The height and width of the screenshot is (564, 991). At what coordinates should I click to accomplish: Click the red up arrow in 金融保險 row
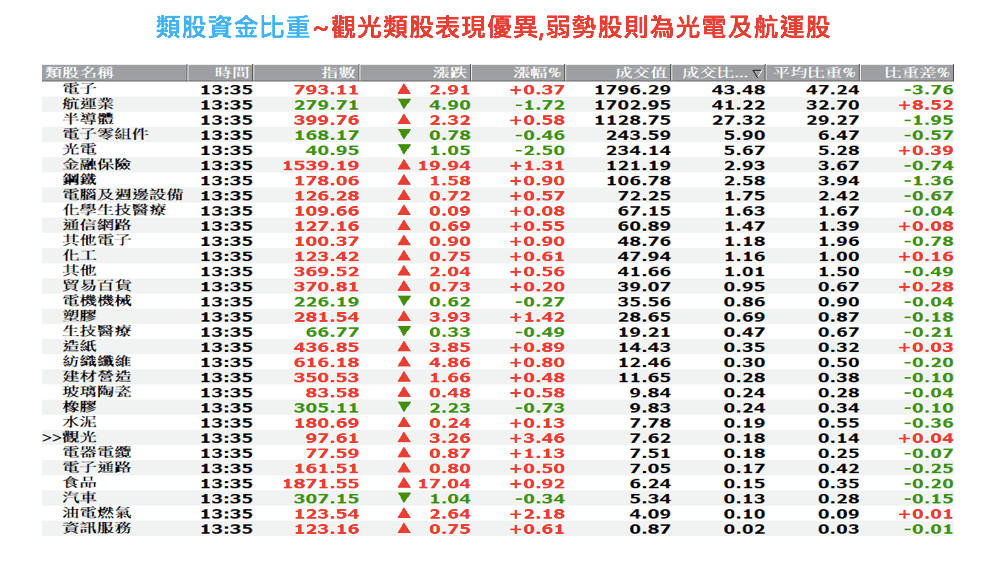[404, 165]
